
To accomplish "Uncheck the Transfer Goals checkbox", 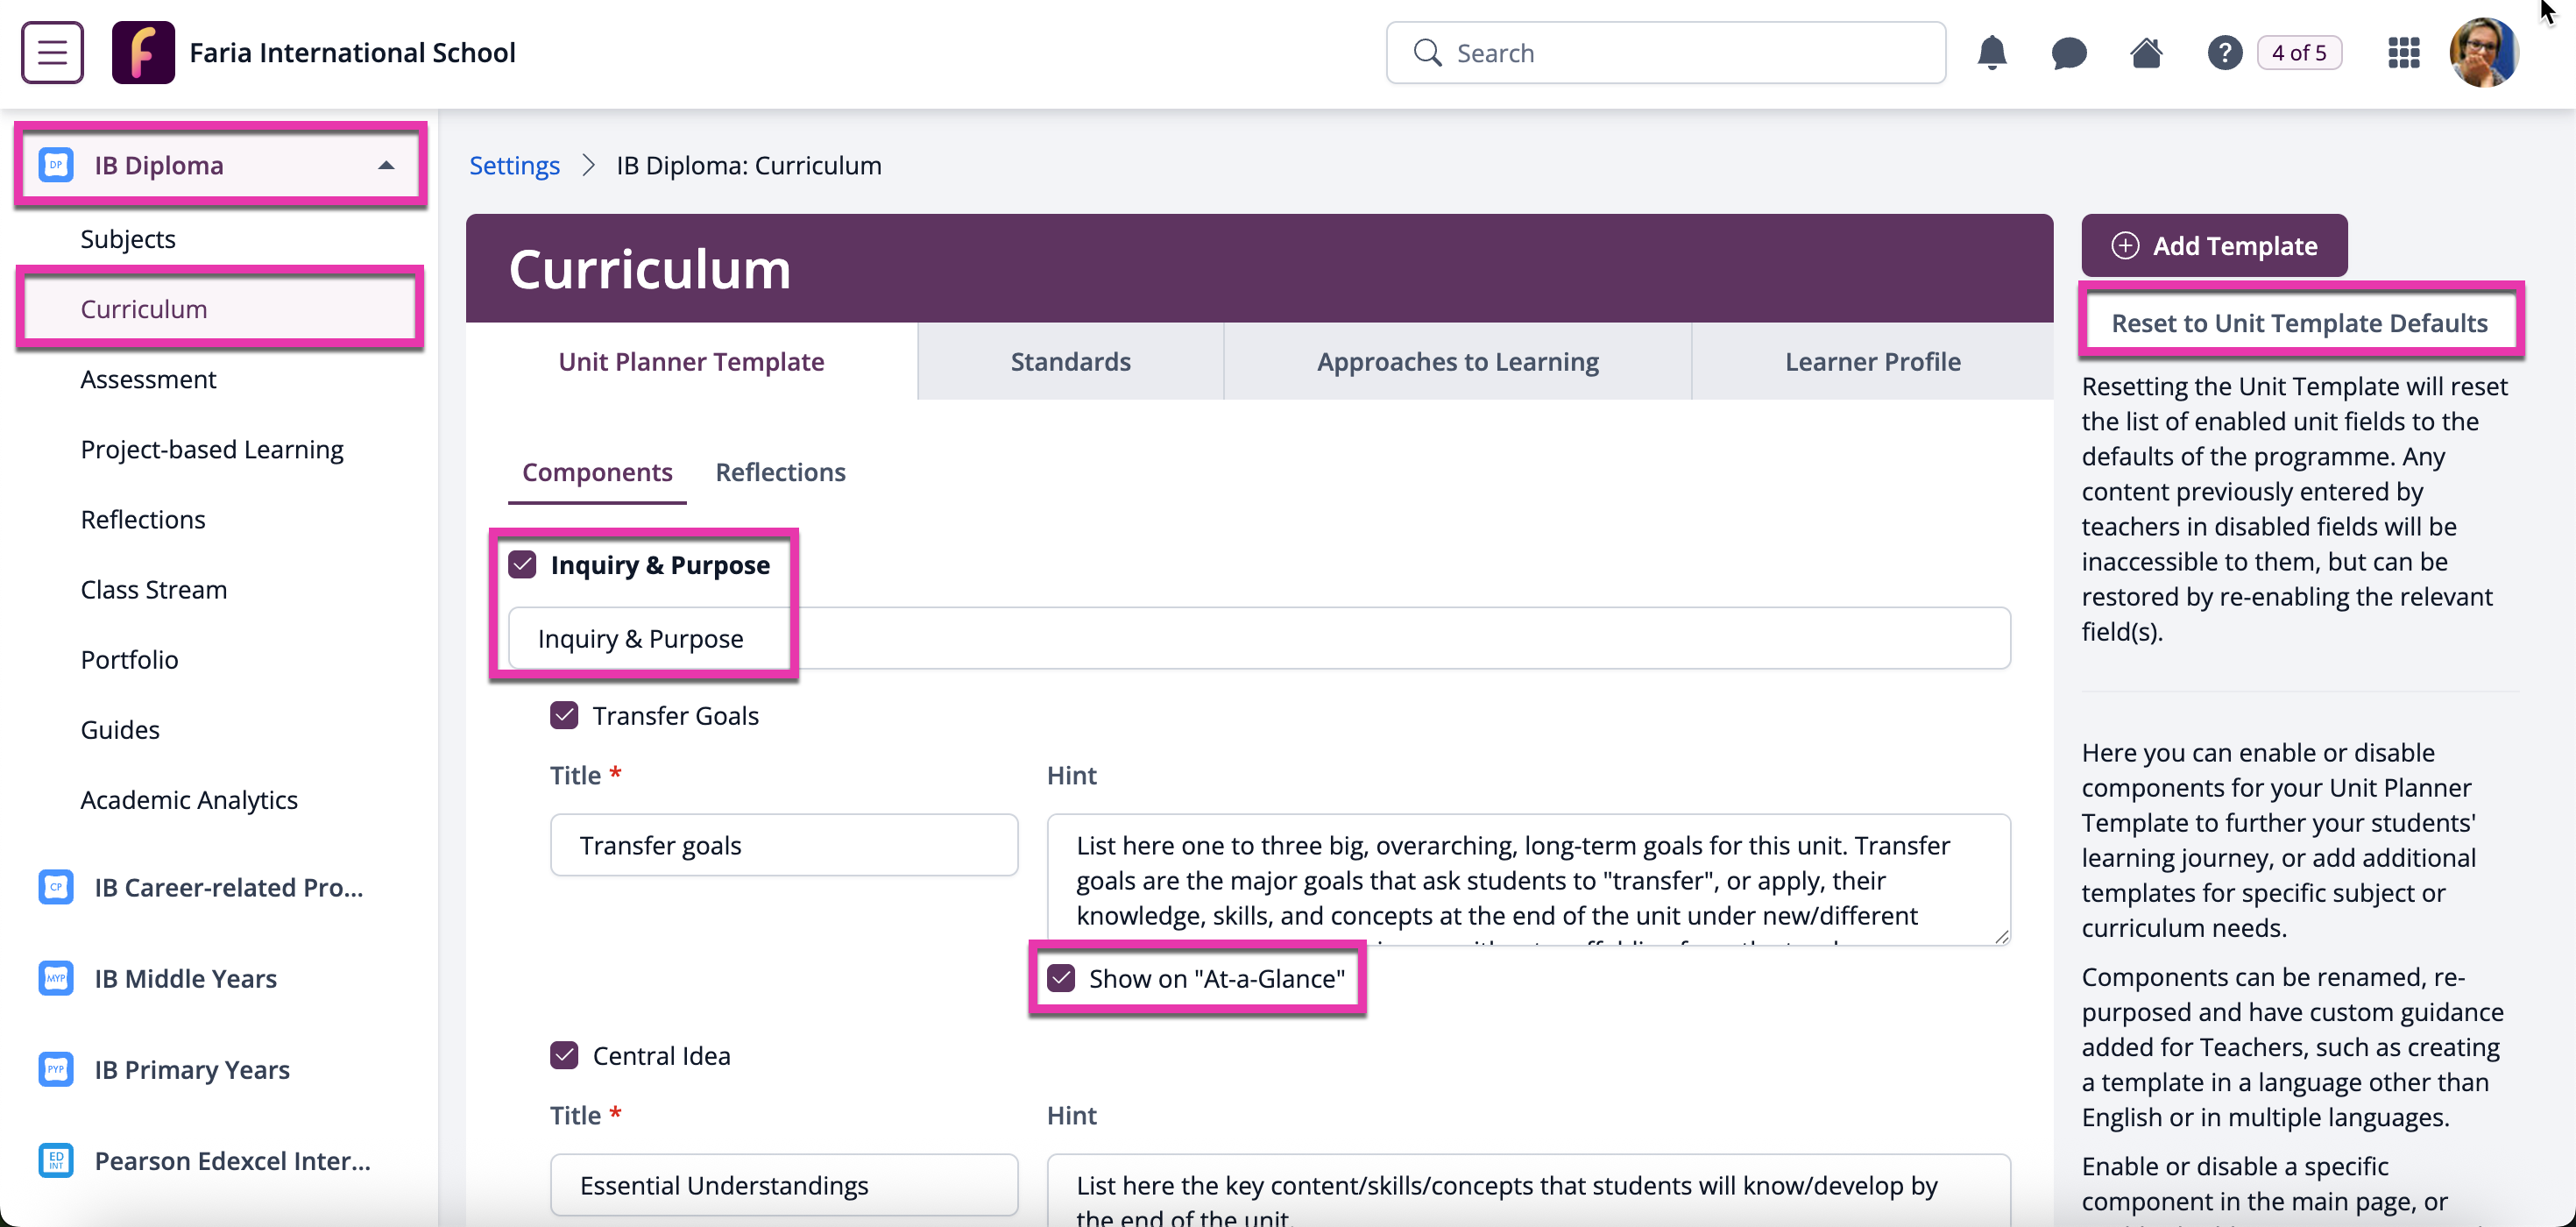I will pos(564,716).
